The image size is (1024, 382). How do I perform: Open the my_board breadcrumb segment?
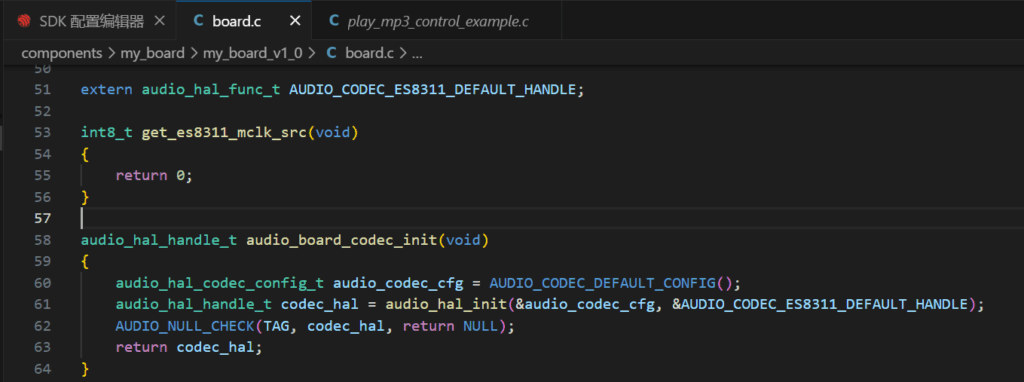152,53
